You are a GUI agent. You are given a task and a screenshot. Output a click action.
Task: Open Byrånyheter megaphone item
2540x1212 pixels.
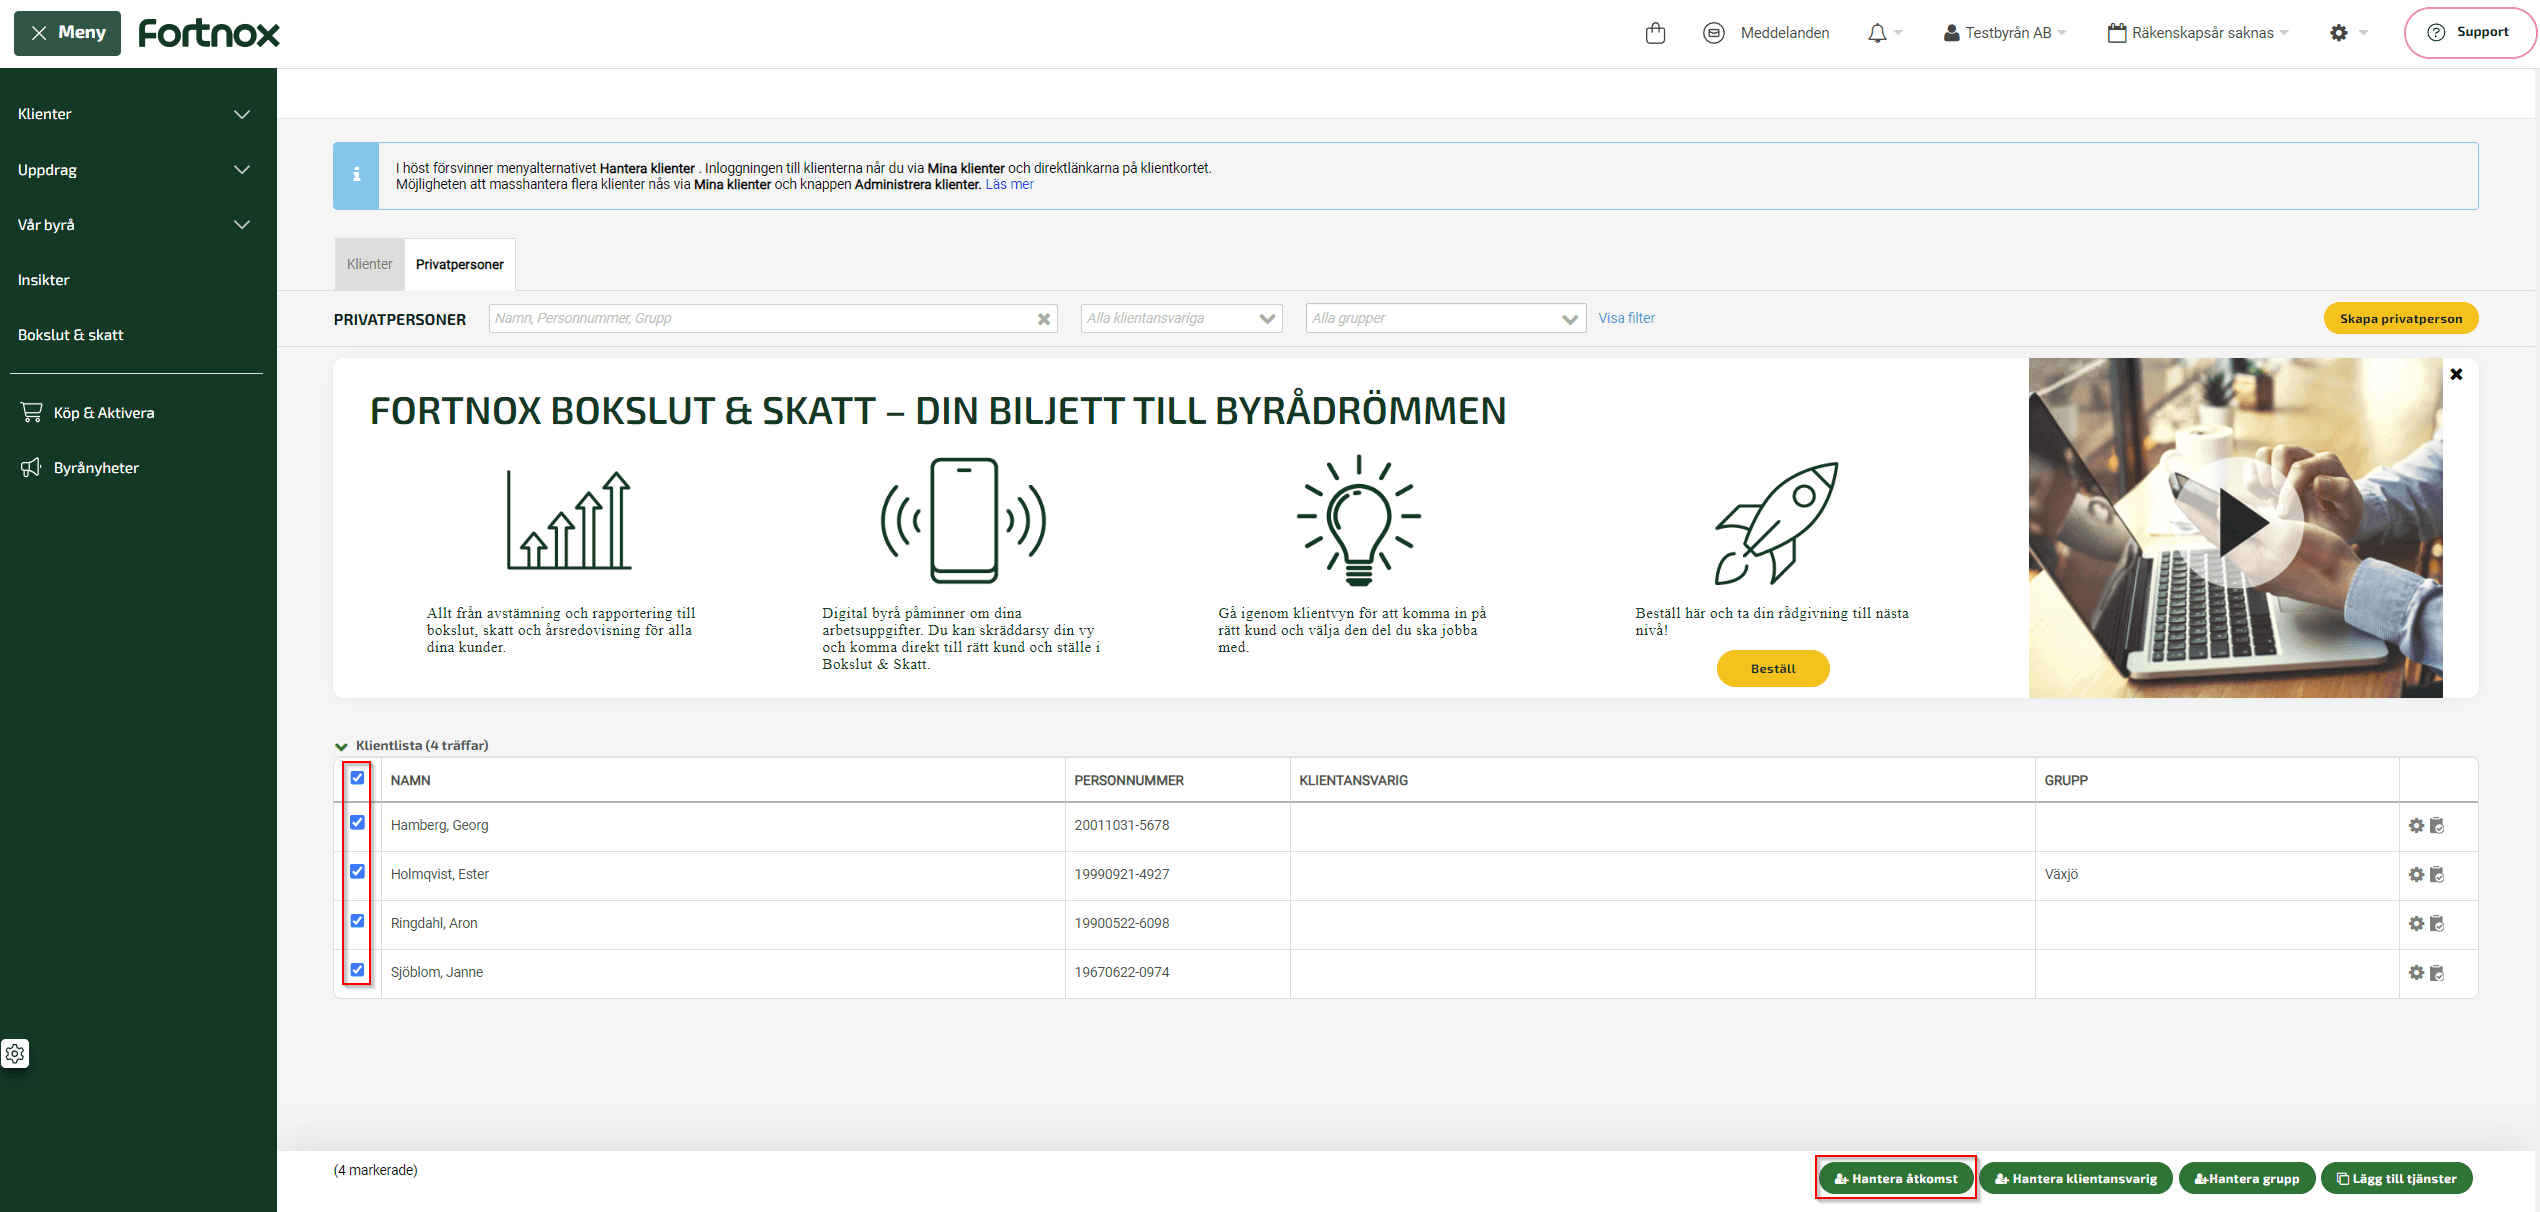[79, 468]
